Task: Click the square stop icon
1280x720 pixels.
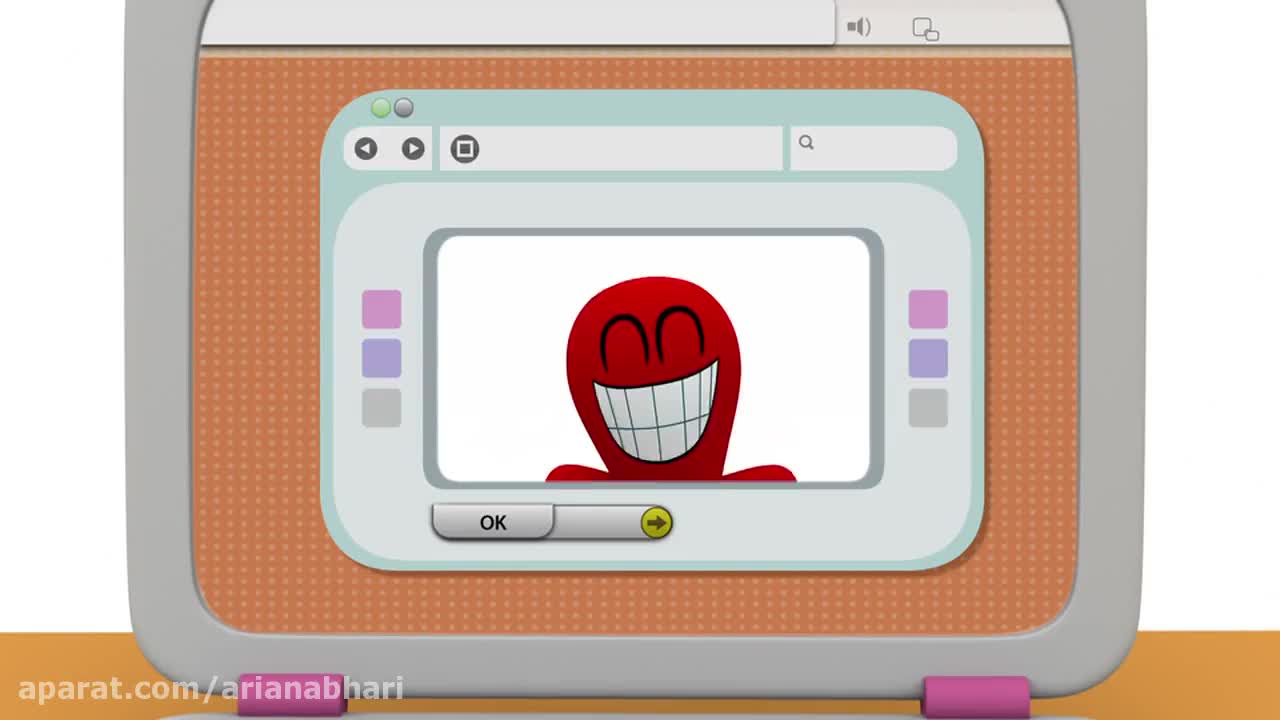Action: coord(464,149)
